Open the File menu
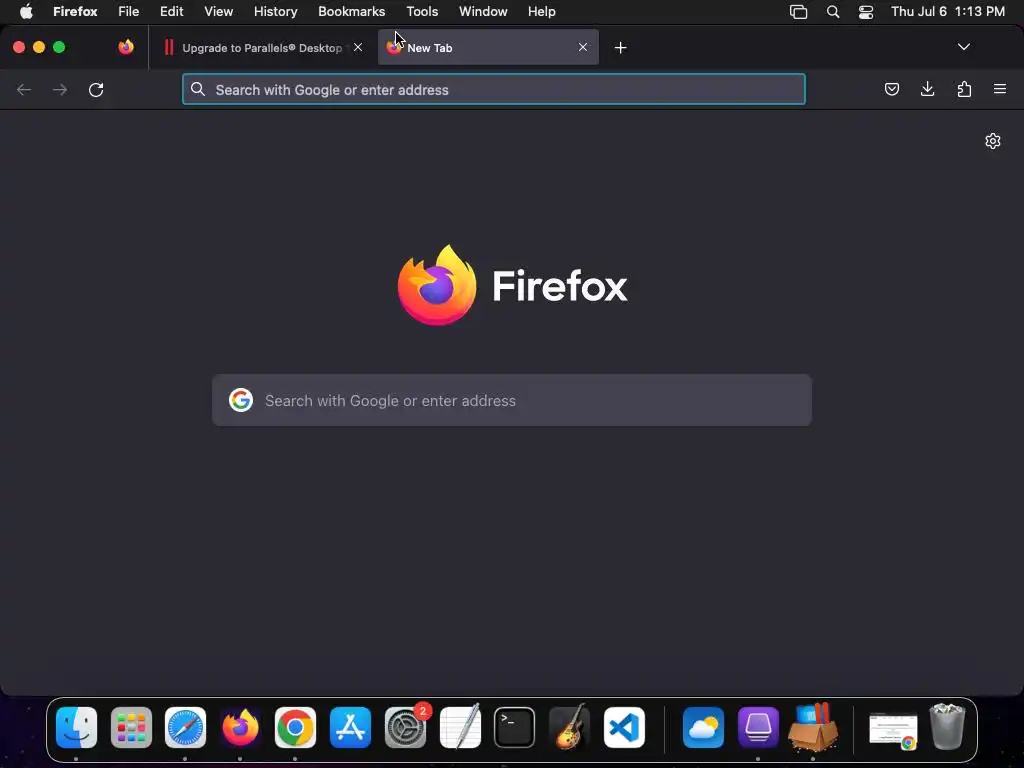 pyautogui.click(x=128, y=12)
